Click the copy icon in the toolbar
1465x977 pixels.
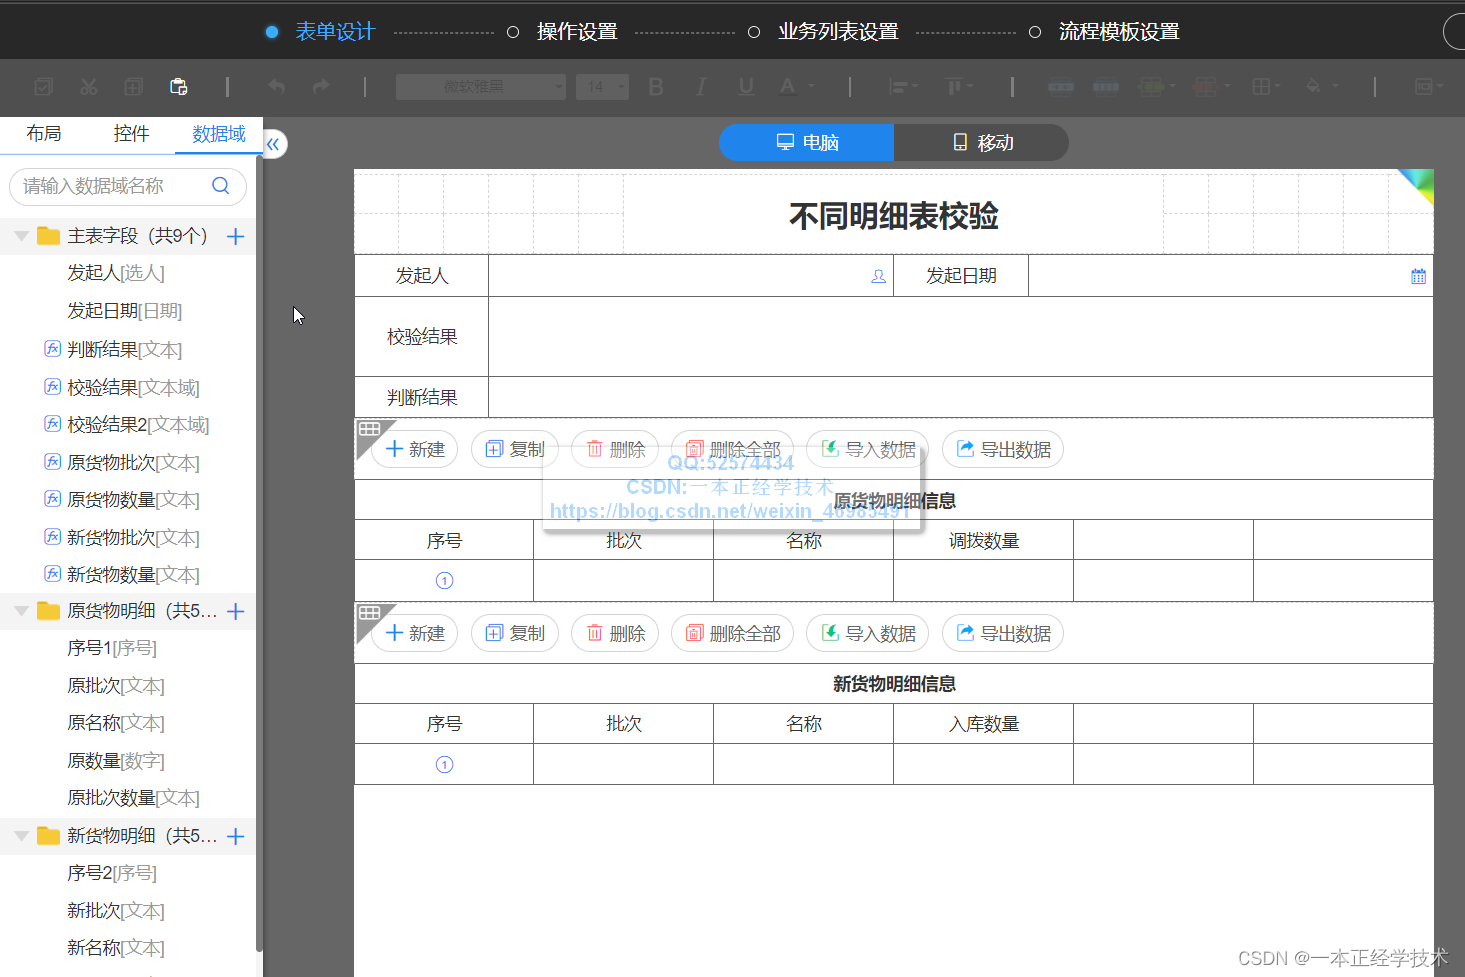(133, 87)
